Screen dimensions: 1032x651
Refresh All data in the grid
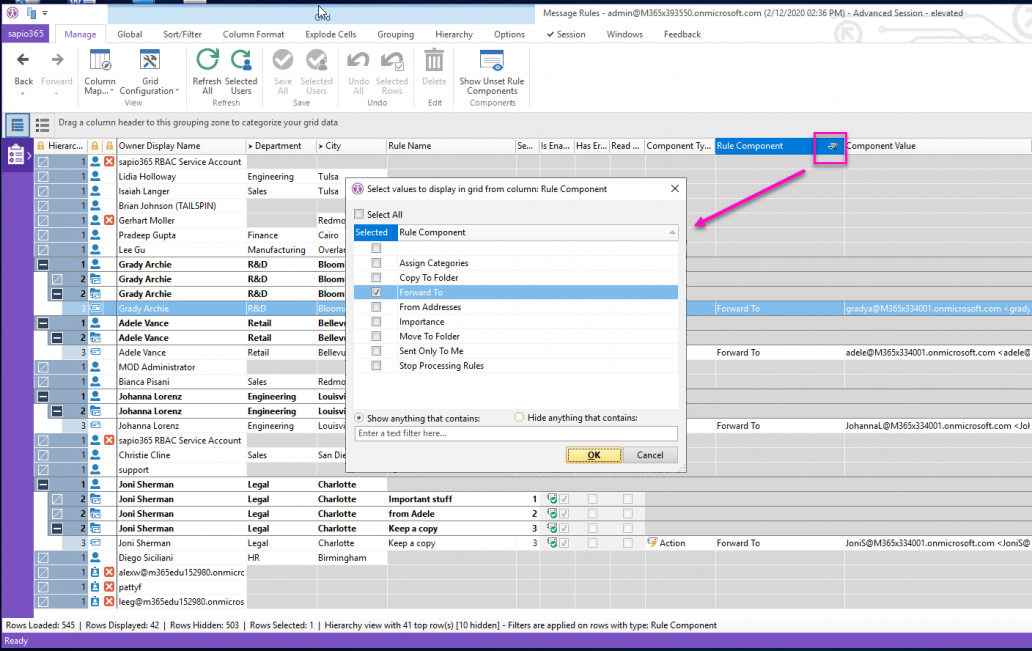tap(207, 61)
